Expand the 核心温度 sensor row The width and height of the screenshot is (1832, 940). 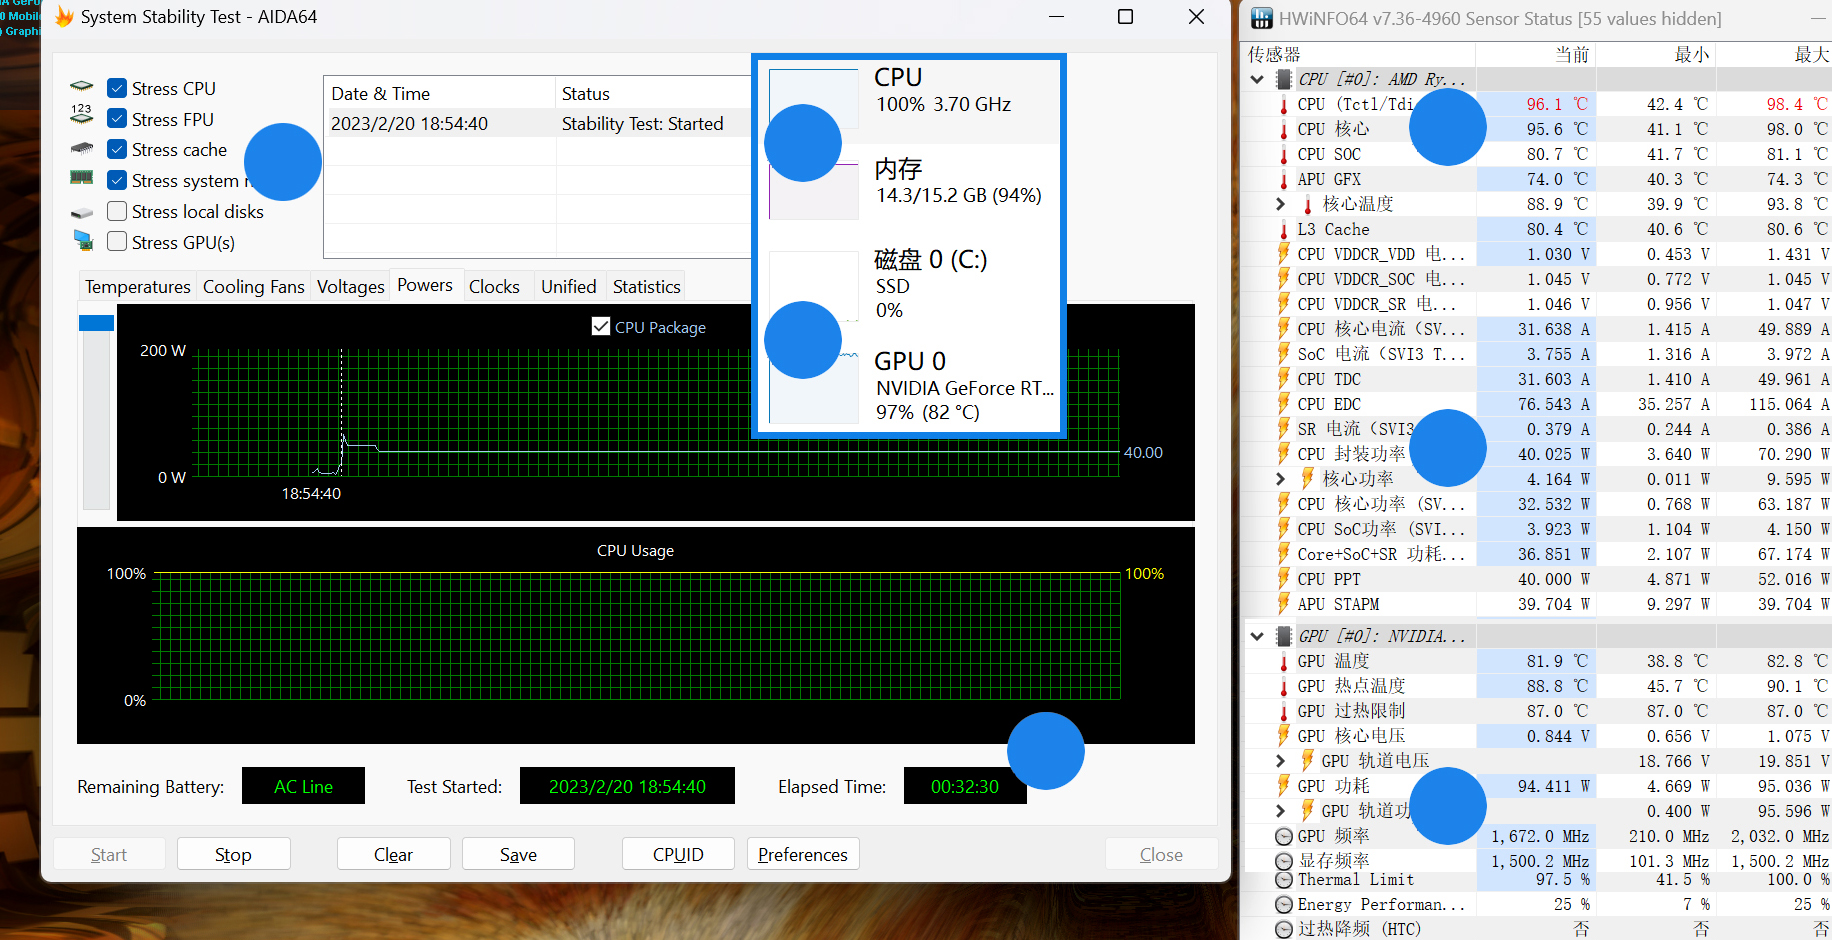tap(1281, 204)
